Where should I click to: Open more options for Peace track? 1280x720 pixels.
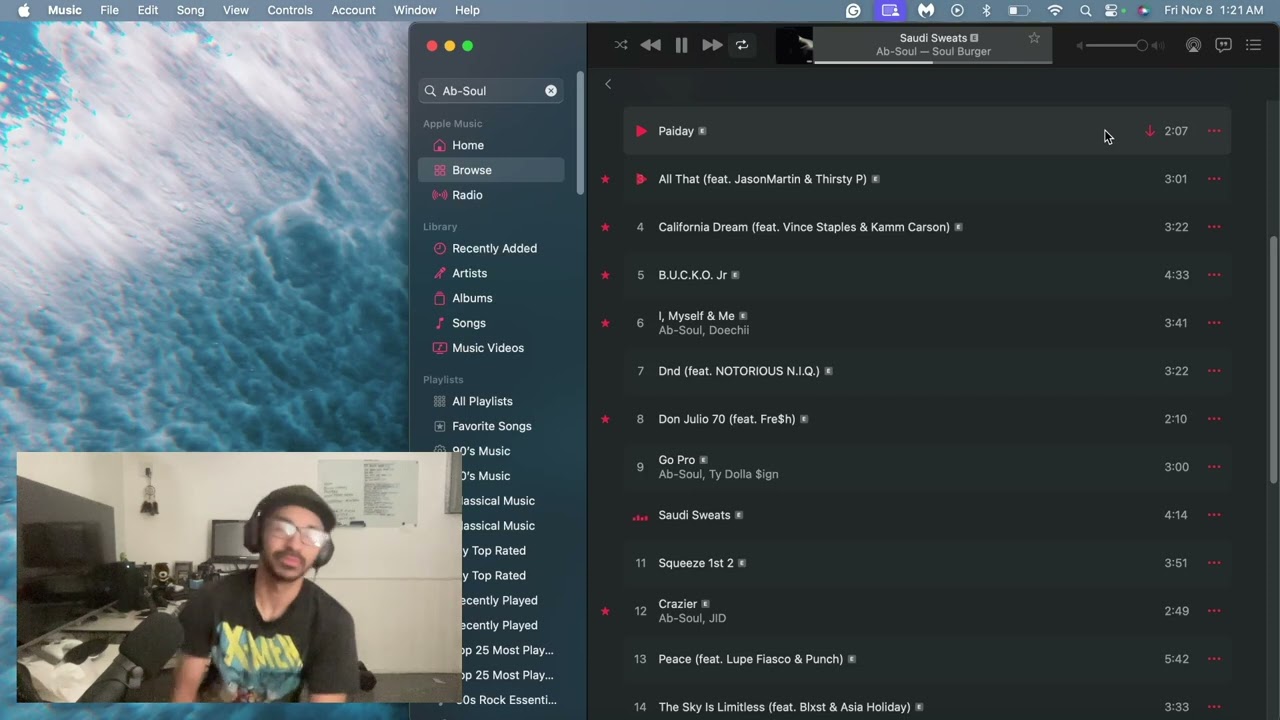coord(1214,659)
